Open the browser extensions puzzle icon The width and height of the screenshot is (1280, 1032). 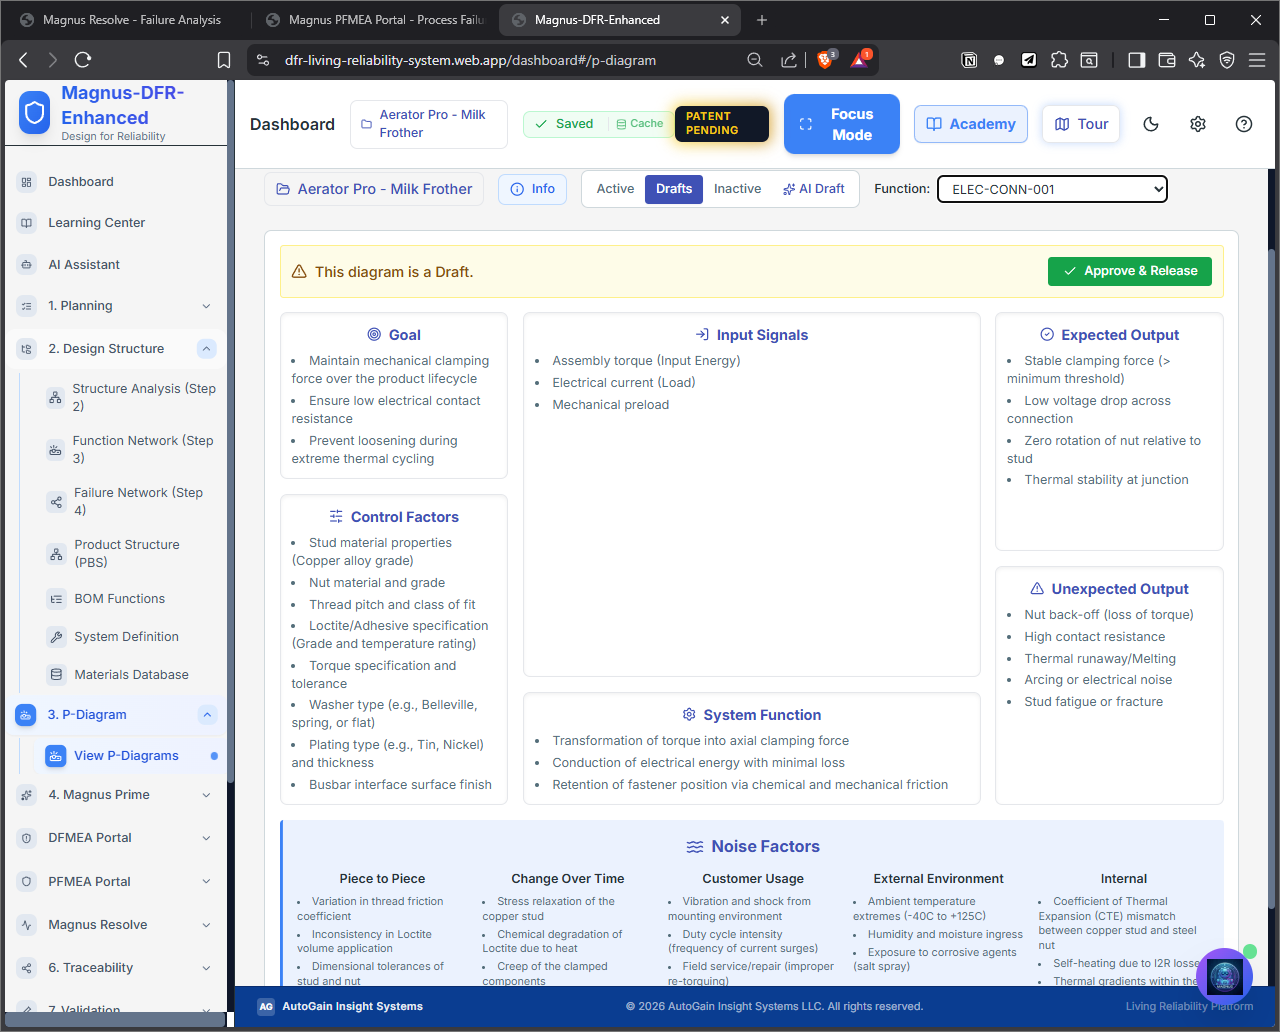(1059, 60)
